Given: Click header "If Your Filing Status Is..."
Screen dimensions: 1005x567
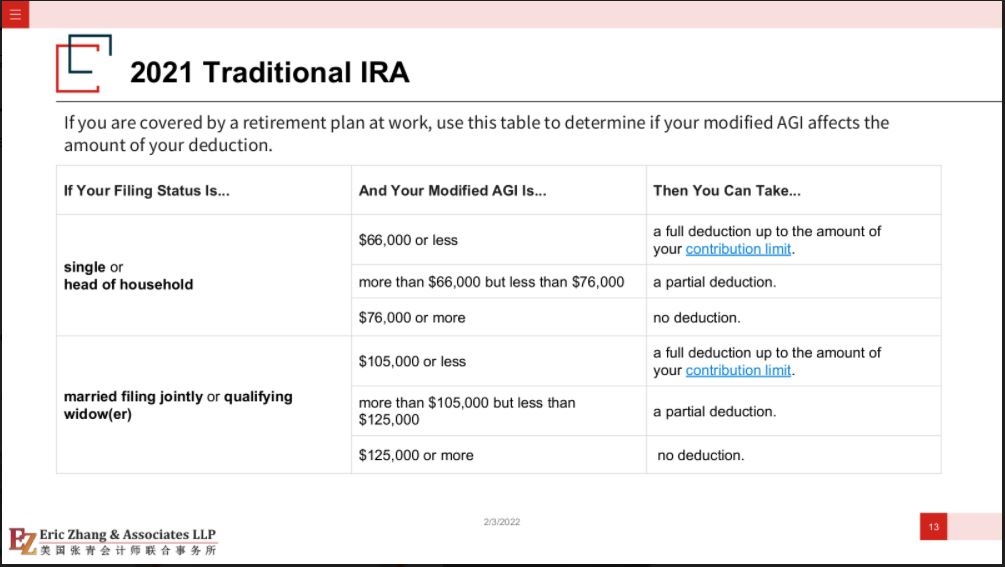Looking at the screenshot, I should 147,191.
